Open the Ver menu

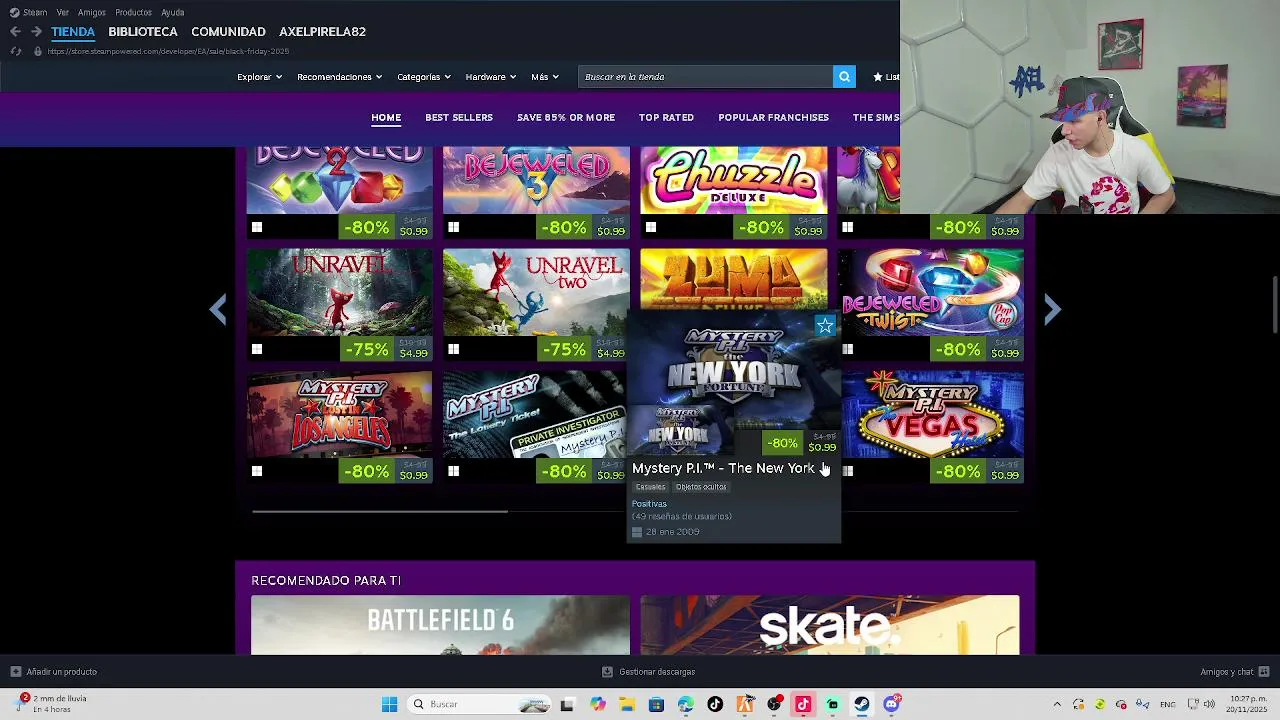[63, 12]
